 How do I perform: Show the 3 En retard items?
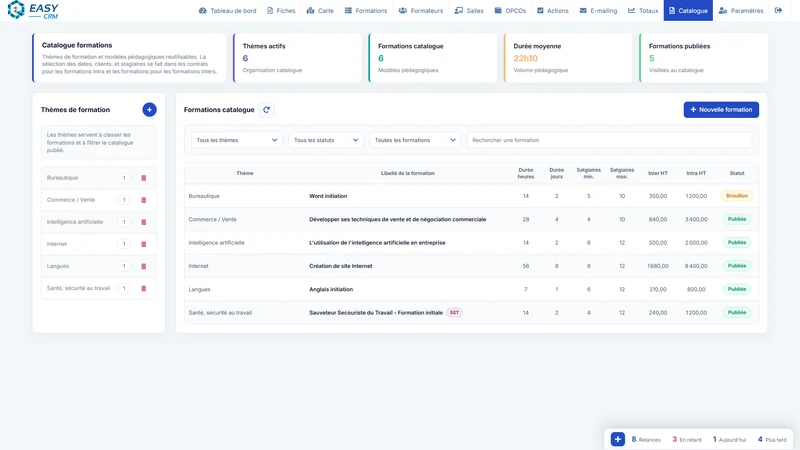tap(687, 439)
